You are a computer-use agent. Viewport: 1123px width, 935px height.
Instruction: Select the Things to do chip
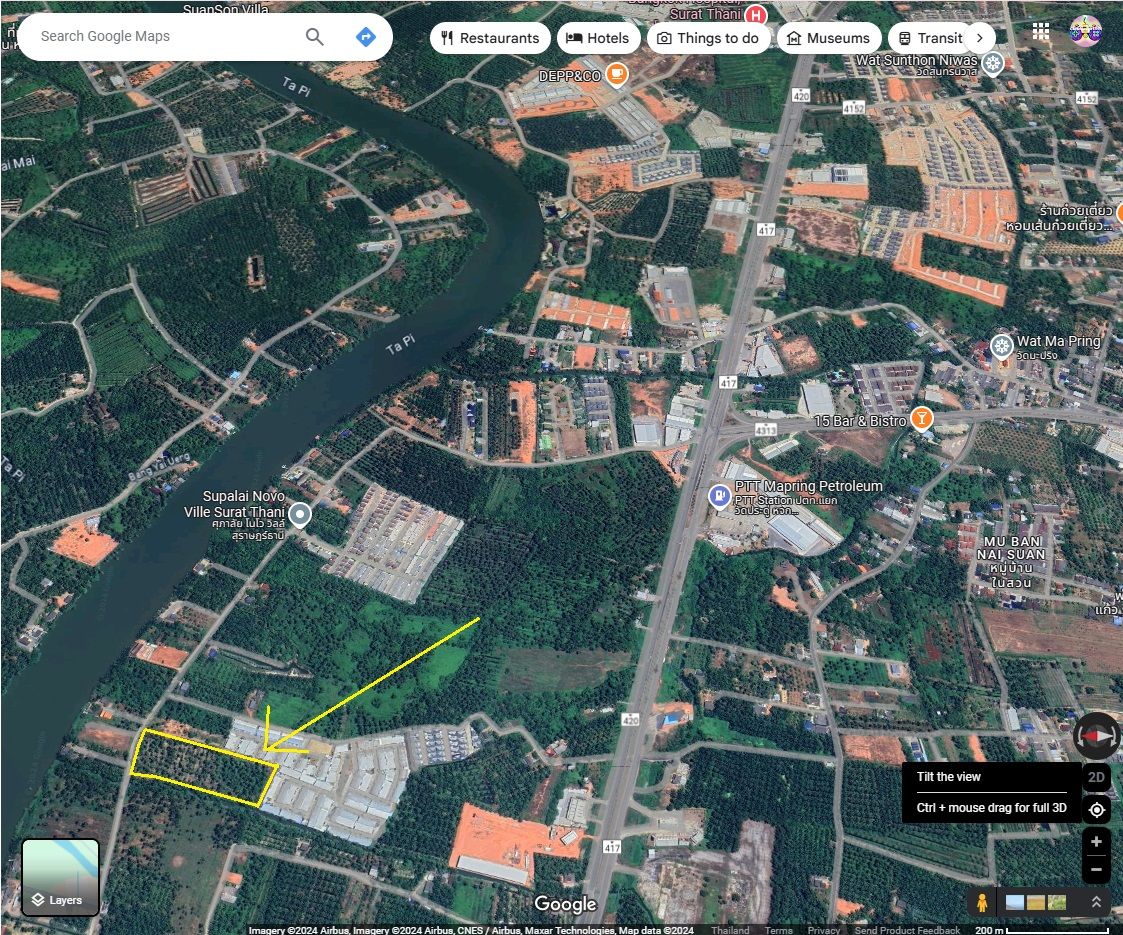pos(708,38)
